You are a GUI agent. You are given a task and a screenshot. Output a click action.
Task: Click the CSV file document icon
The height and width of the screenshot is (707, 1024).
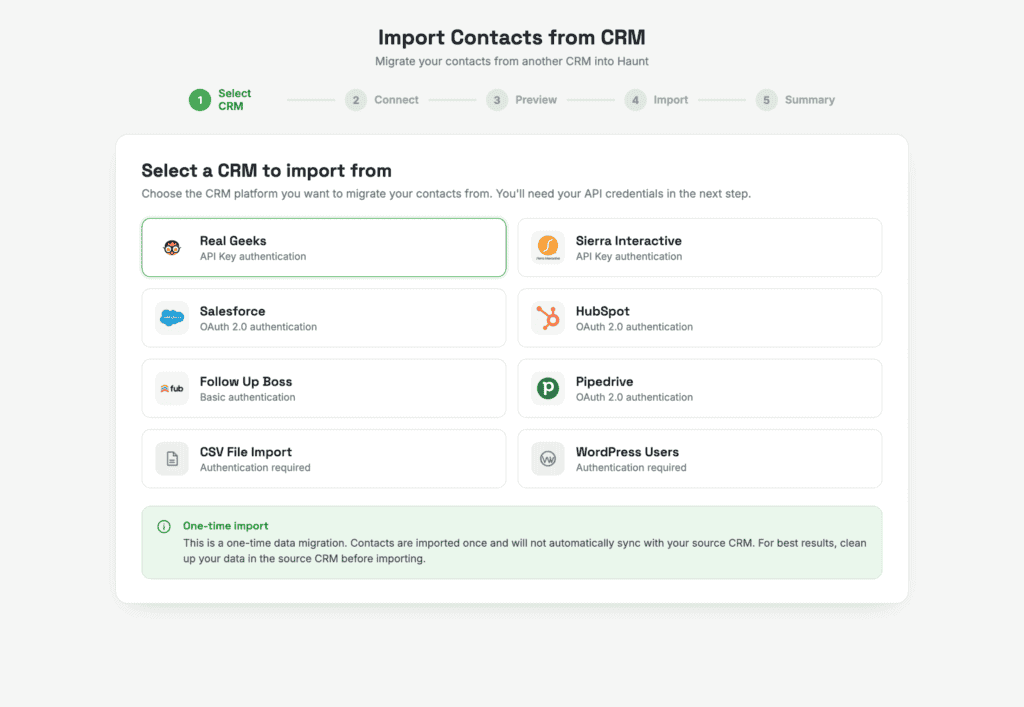[172, 459]
